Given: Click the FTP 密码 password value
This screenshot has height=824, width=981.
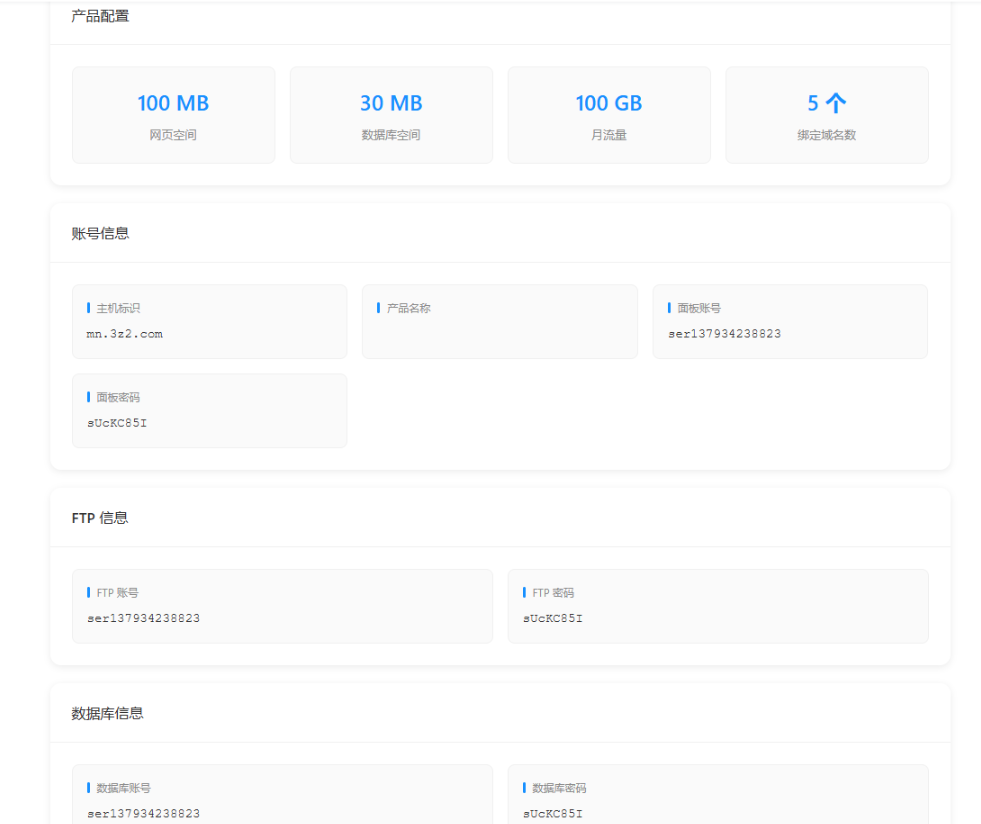Looking at the screenshot, I should point(553,618).
